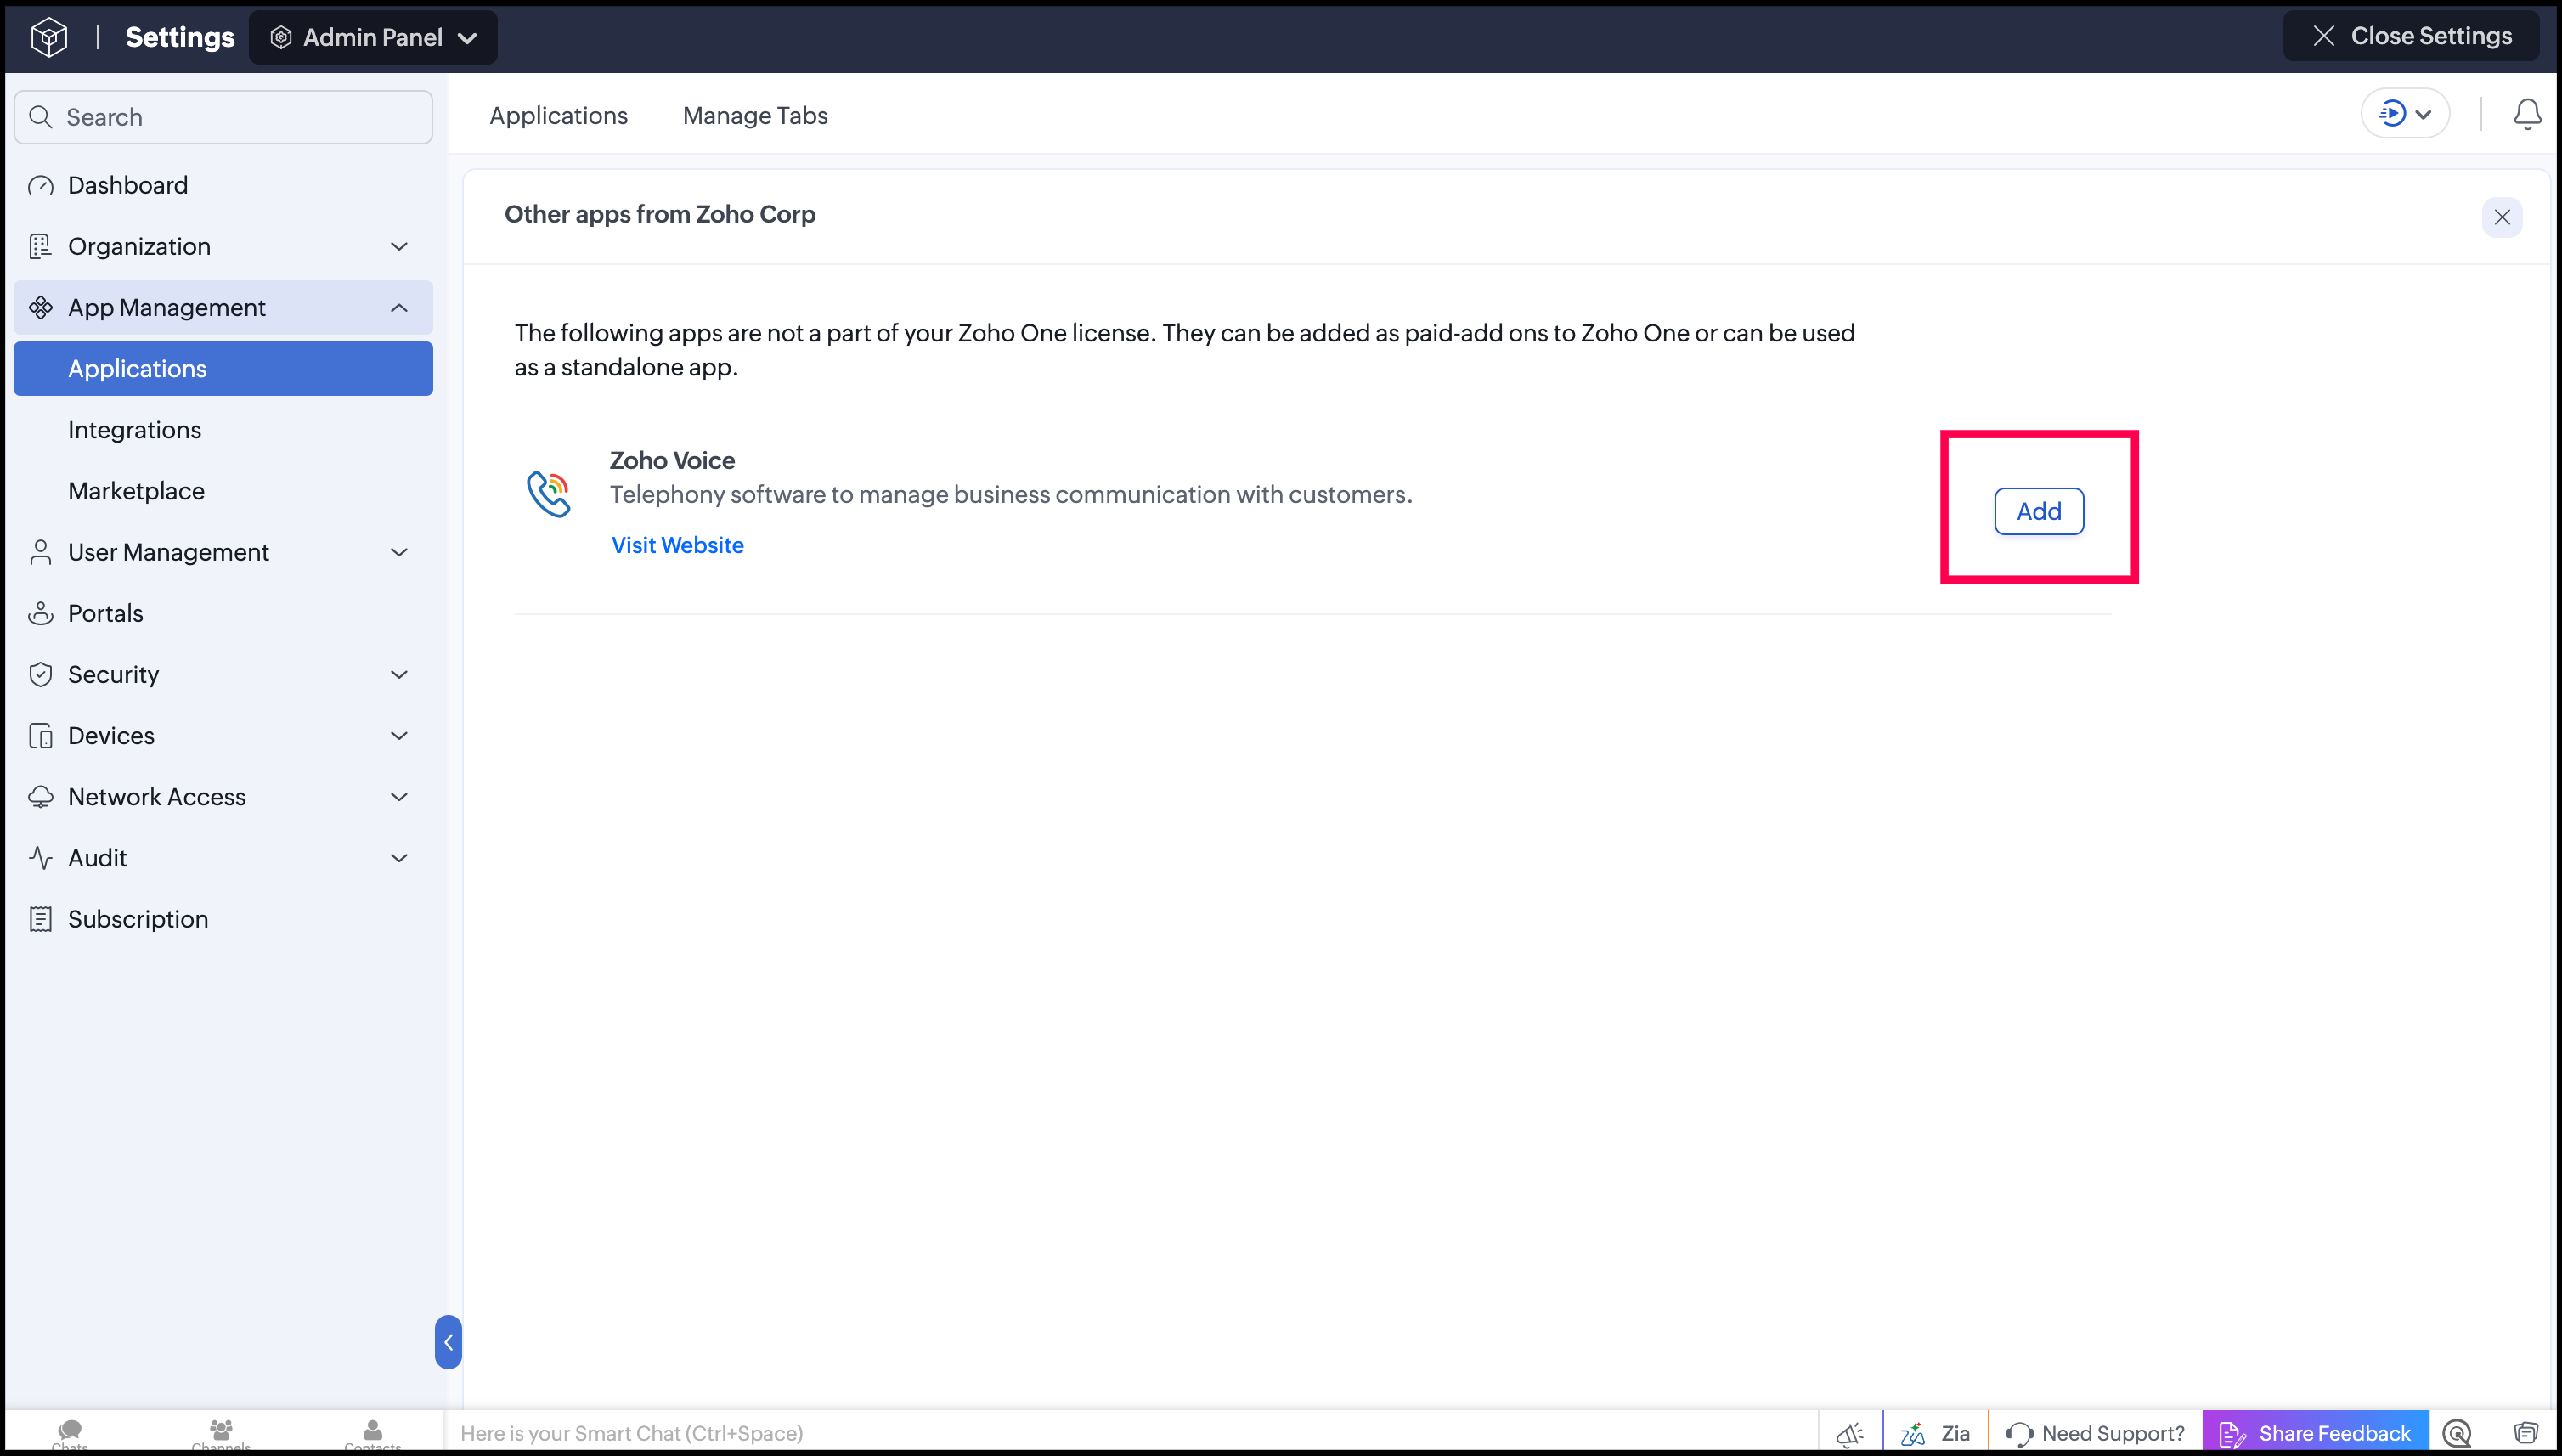Click into the Smart Chat input
The width and height of the screenshot is (2562, 1456).
click(1130, 1433)
